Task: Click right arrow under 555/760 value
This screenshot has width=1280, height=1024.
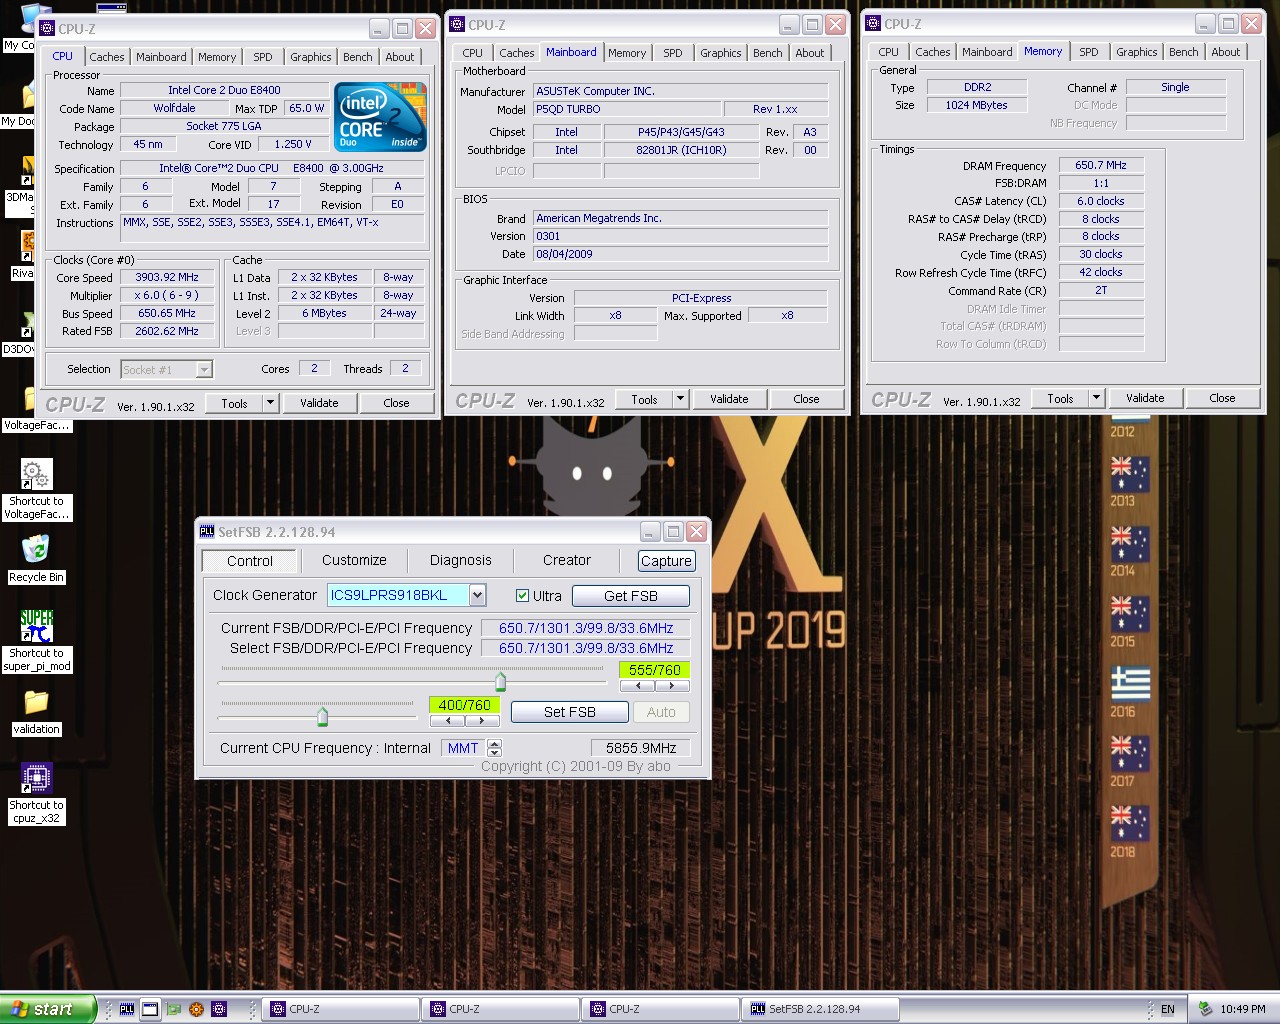Action: pos(672,686)
